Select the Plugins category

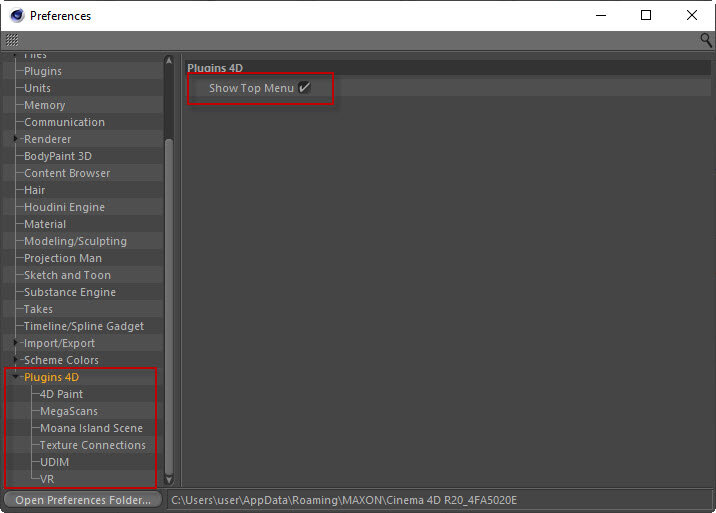(43, 71)
